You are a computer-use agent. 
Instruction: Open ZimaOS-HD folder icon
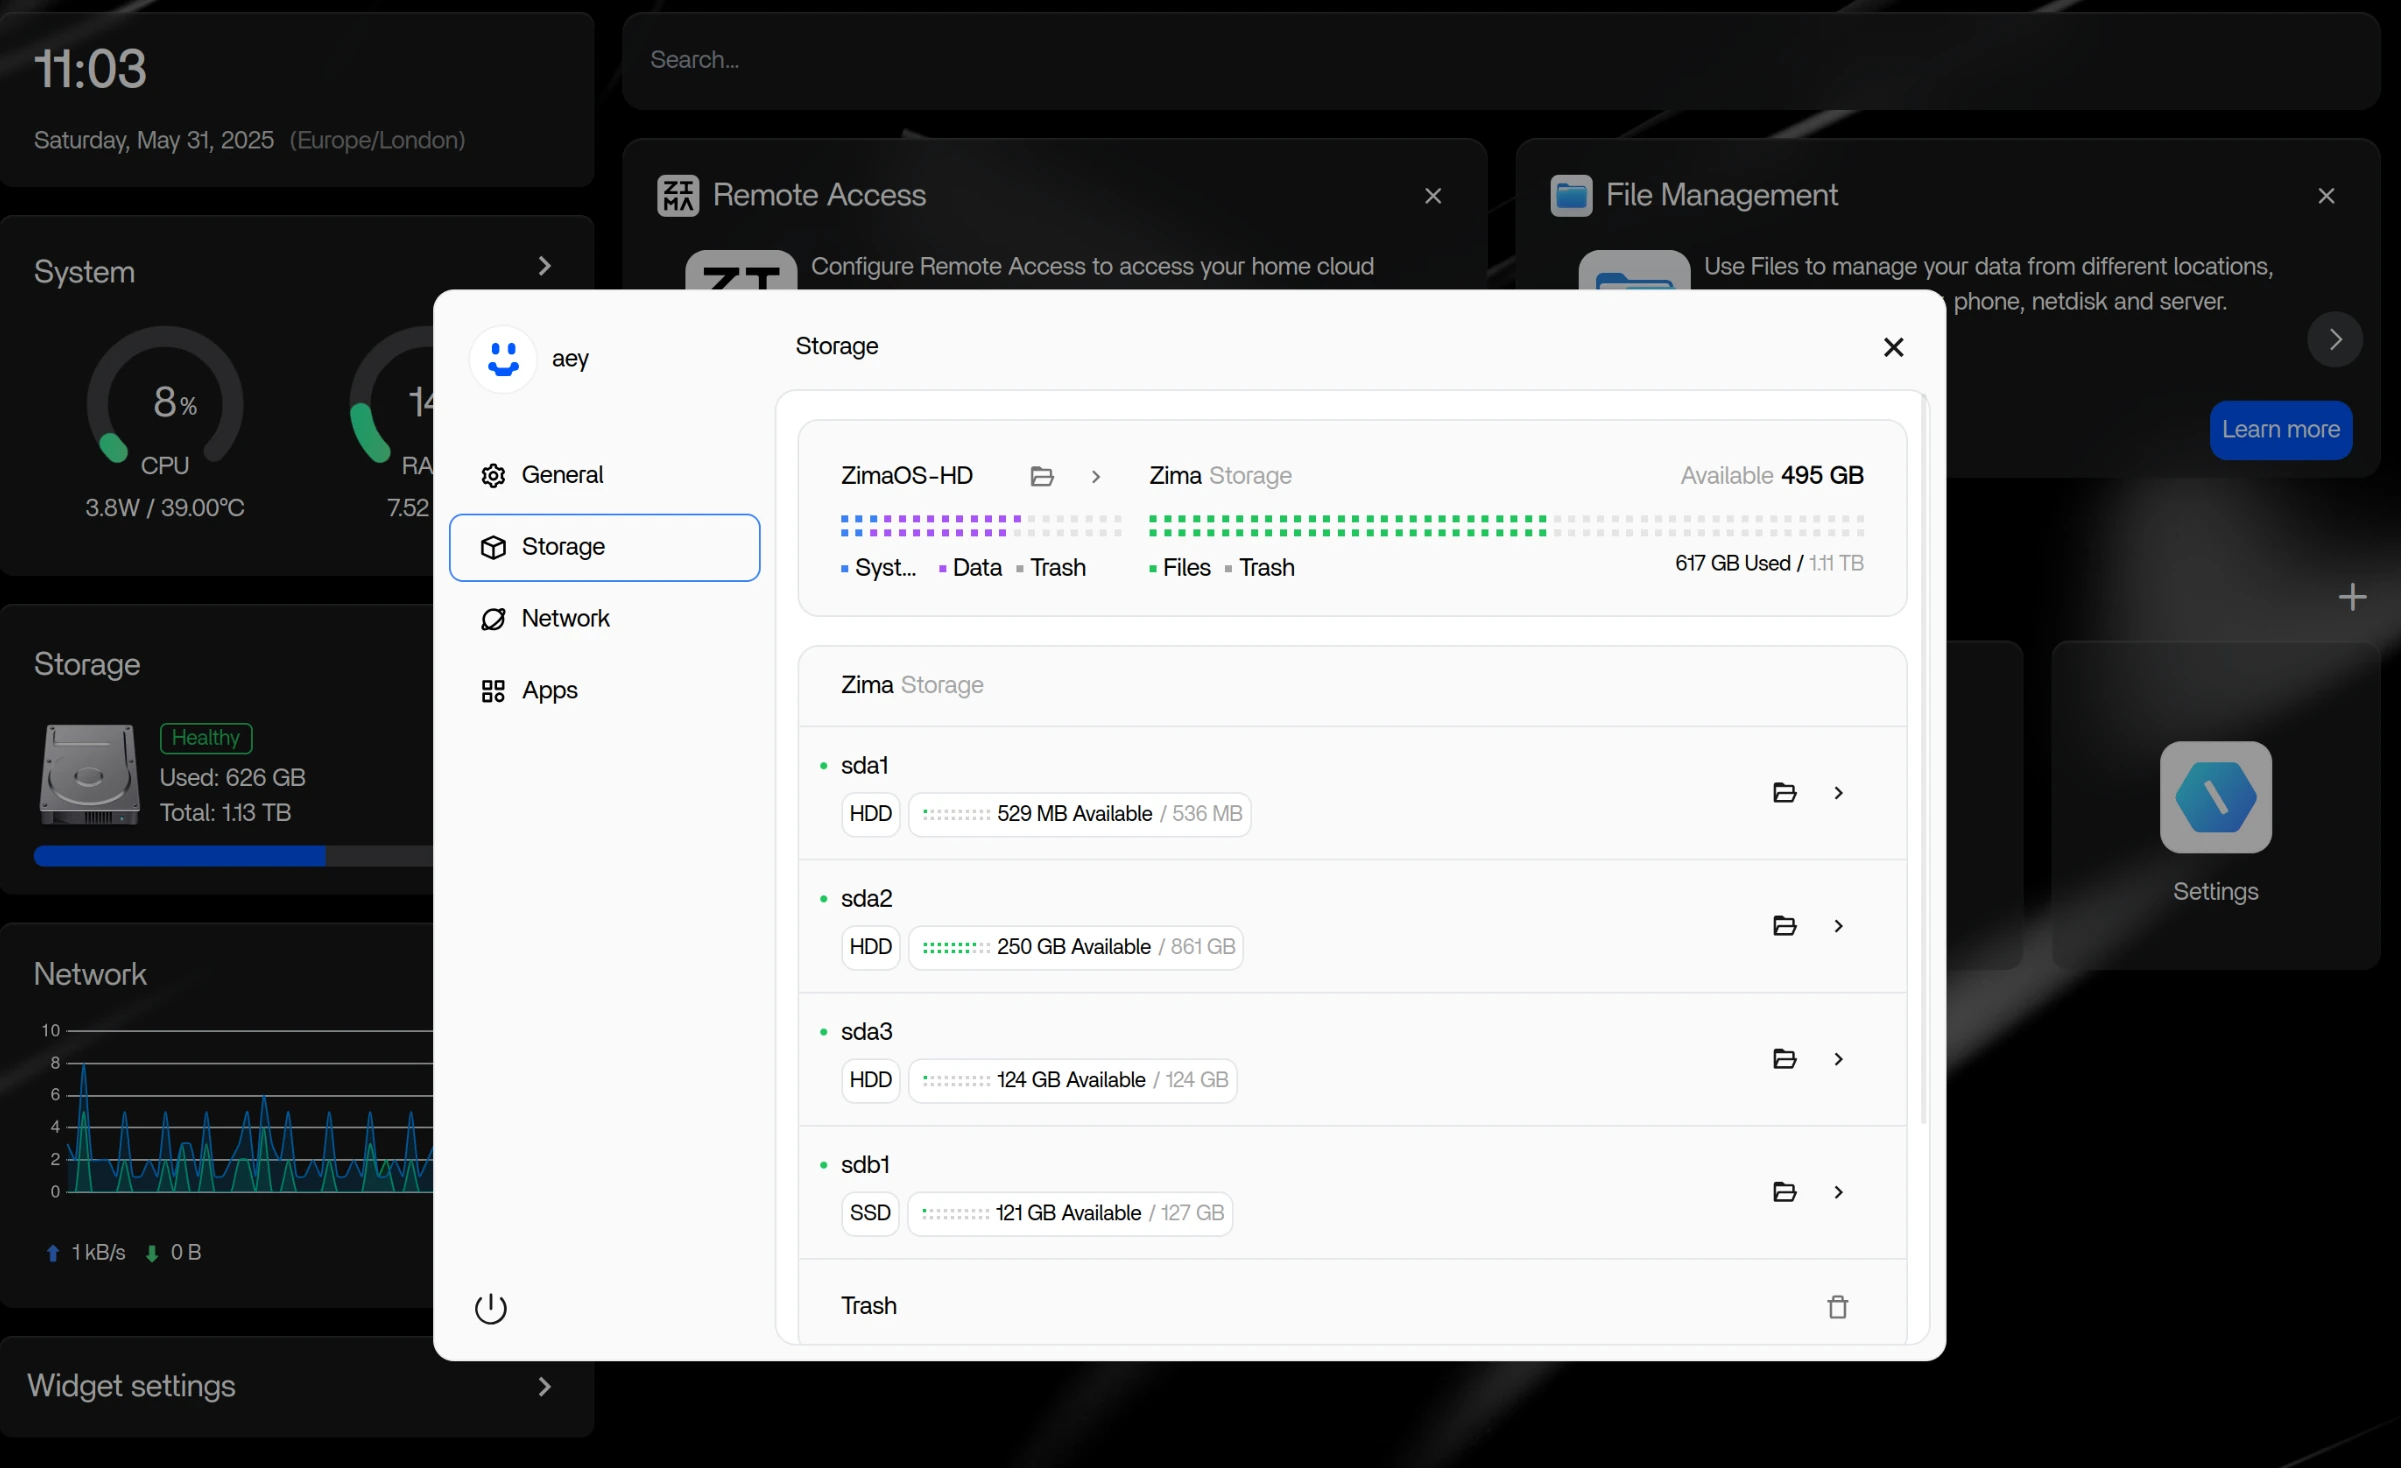(x=1042, y=476)
